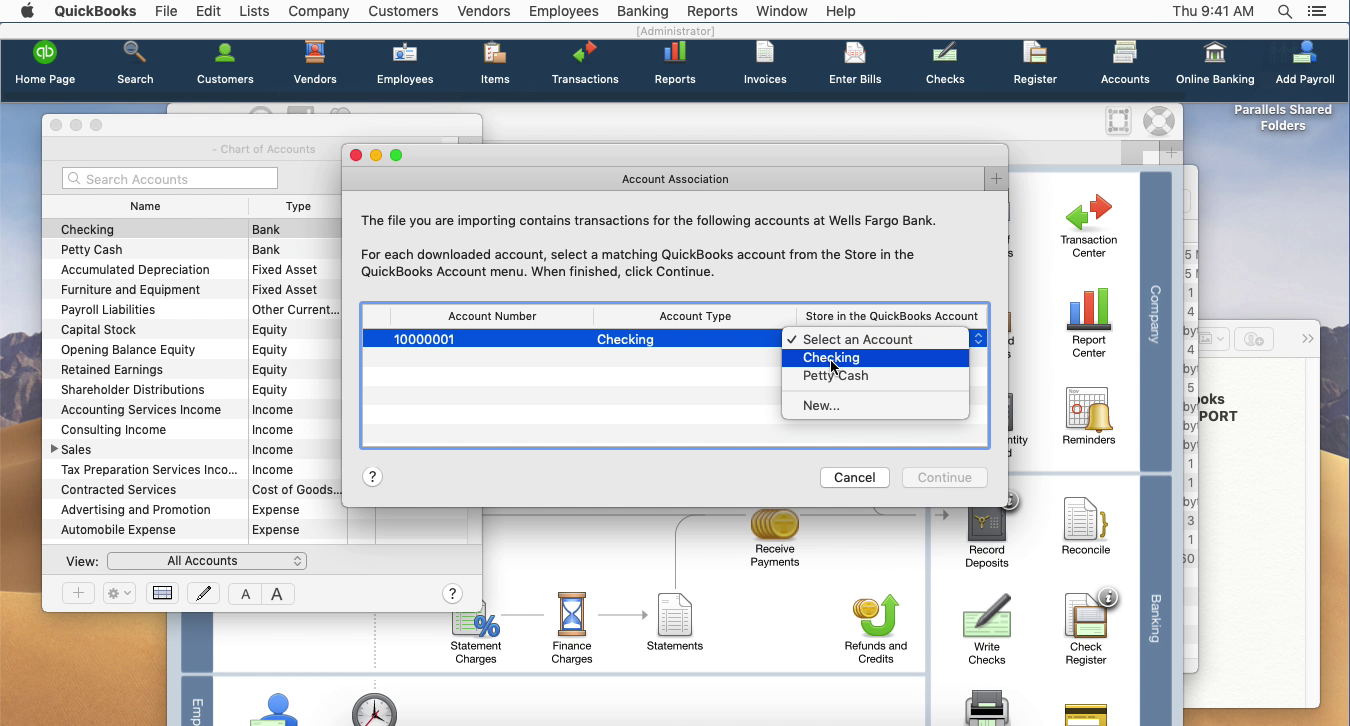Image resolution: width=1350 pixels, height=726 pixels.
Task: Click the Name column header in Chart of Accounts
Action: tap(145, 206)
